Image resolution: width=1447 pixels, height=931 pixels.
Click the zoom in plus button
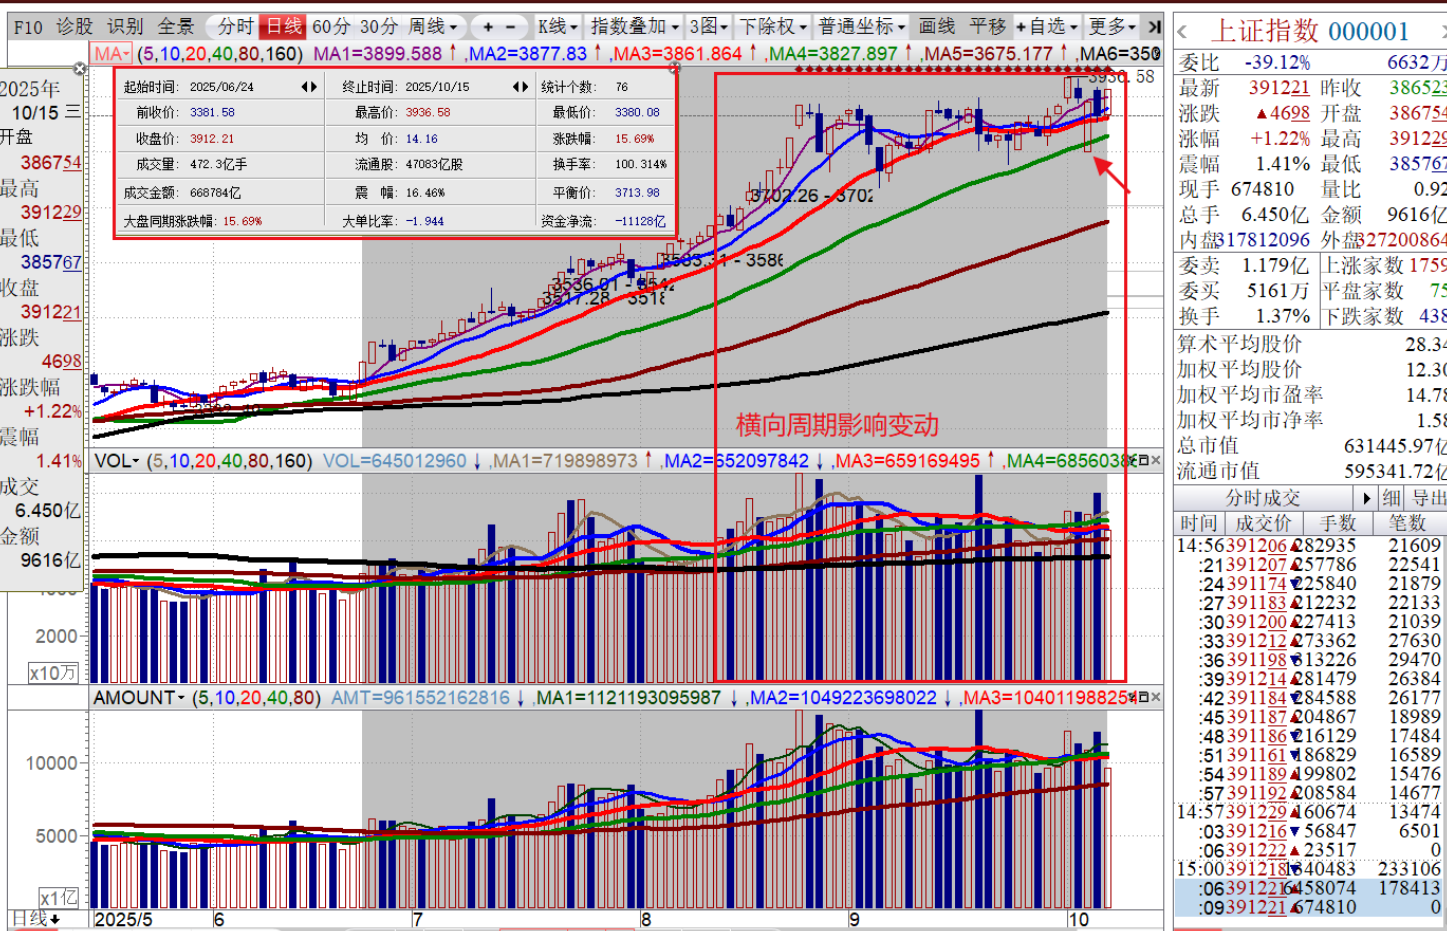tap(488, 27)
